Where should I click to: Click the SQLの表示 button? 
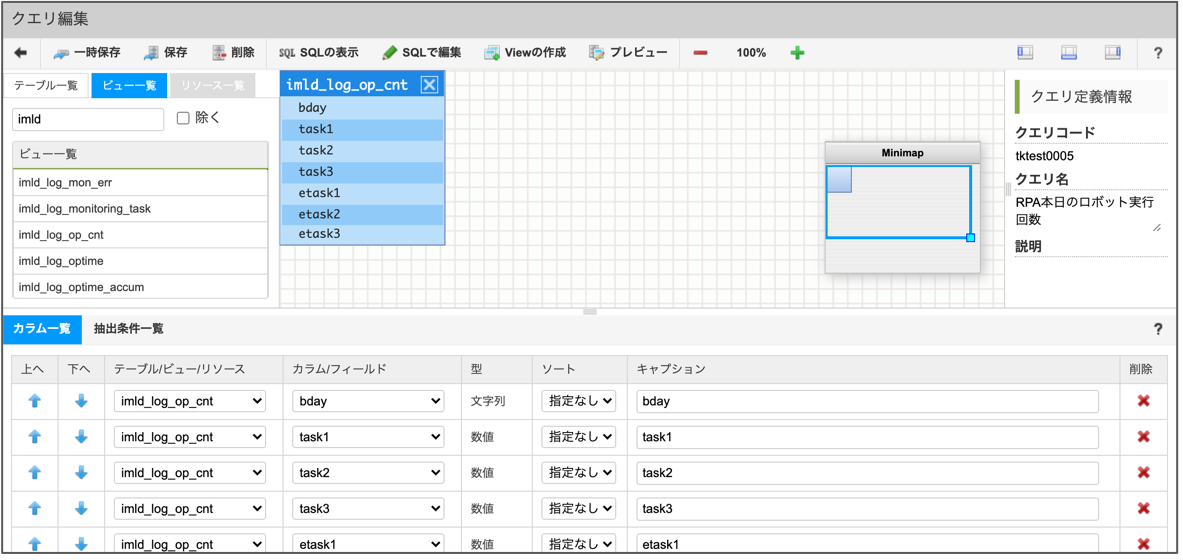[x=318, y=53]
